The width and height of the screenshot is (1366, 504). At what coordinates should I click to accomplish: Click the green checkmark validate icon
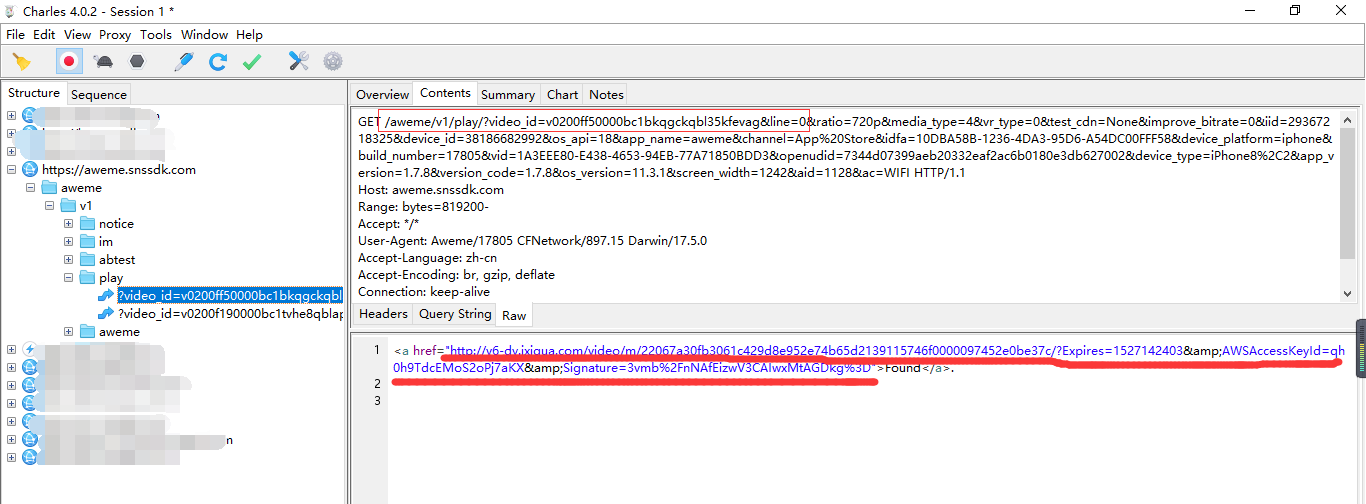coord(252,61)
